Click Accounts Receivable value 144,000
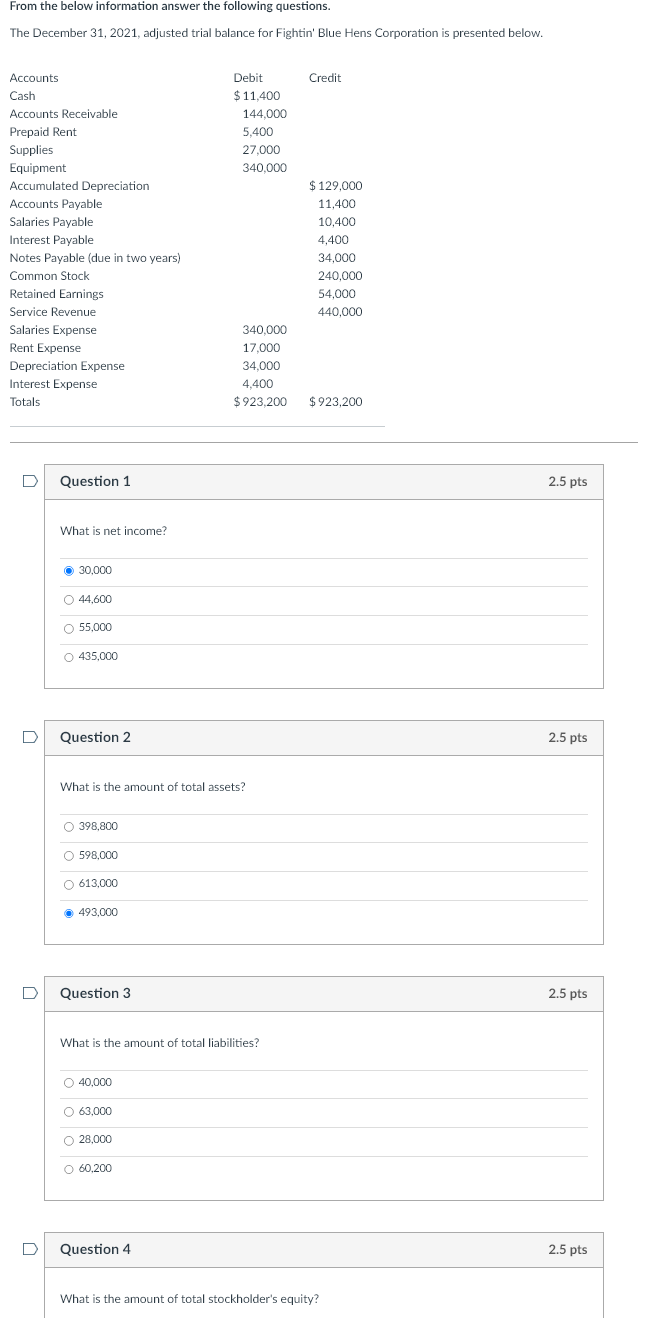This screenshot has height=1318, width=665. tap(264, 114)
